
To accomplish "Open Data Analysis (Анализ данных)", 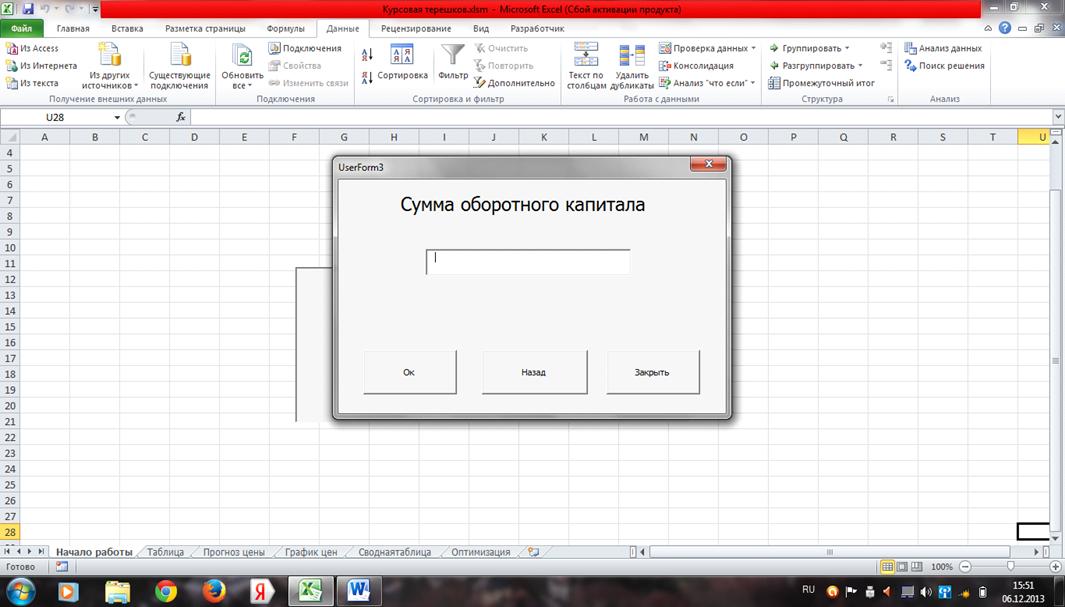I will 942,48.
